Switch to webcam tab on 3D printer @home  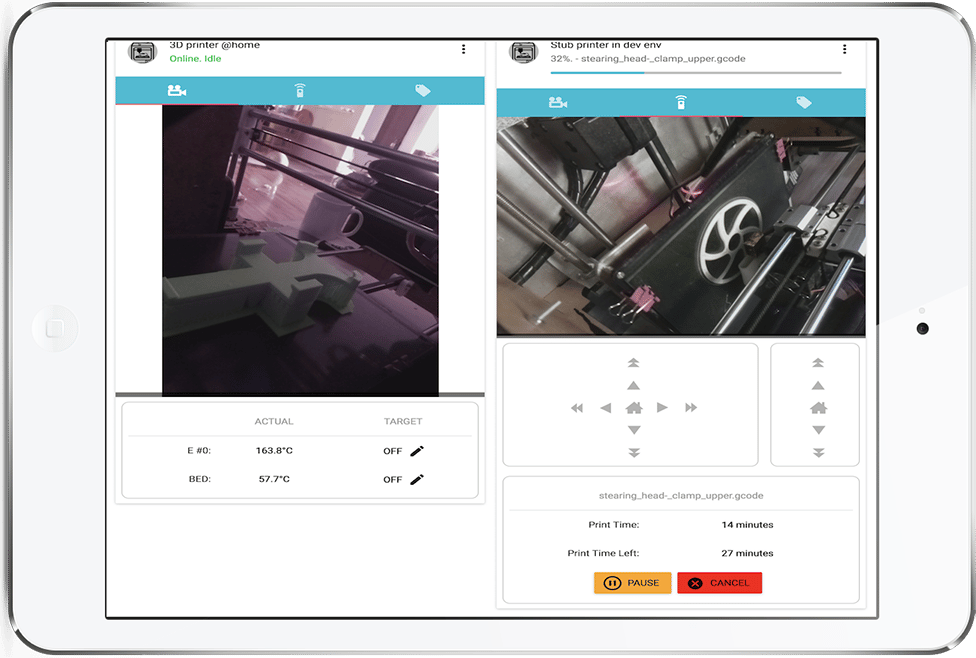click(x=177, y=90)
